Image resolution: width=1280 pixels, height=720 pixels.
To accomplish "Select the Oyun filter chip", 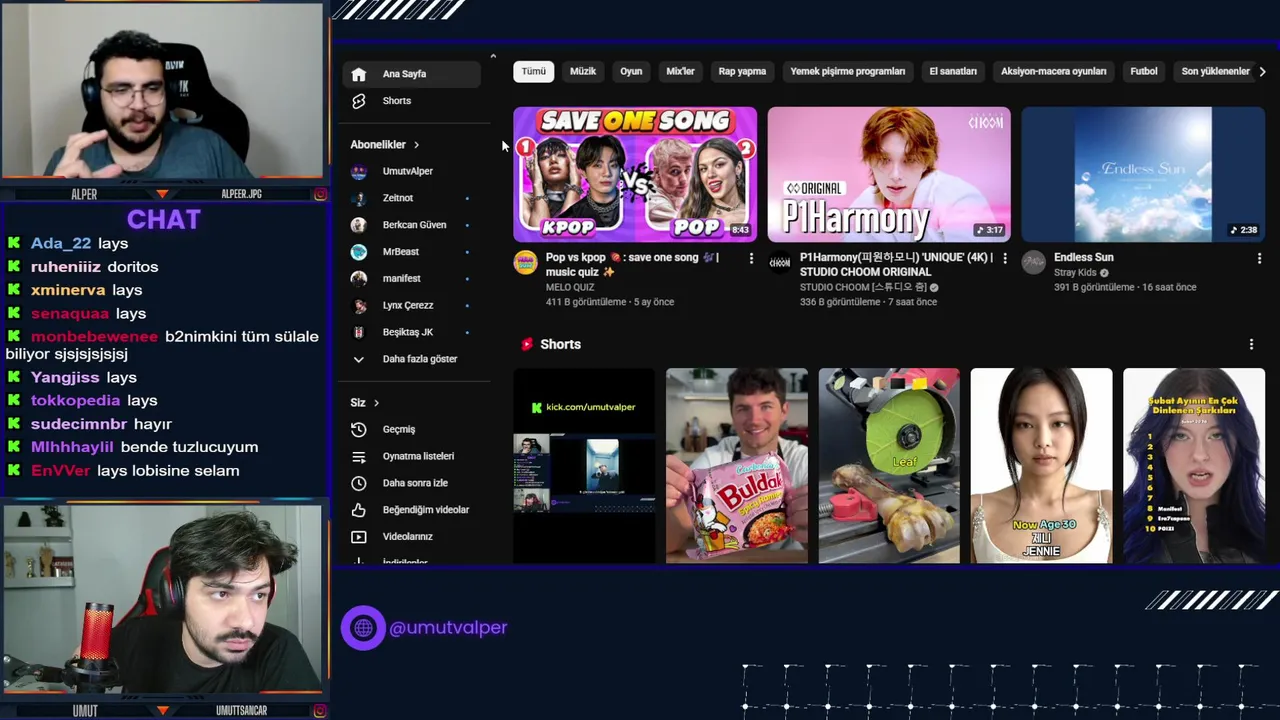I will (x=631, y=71).
